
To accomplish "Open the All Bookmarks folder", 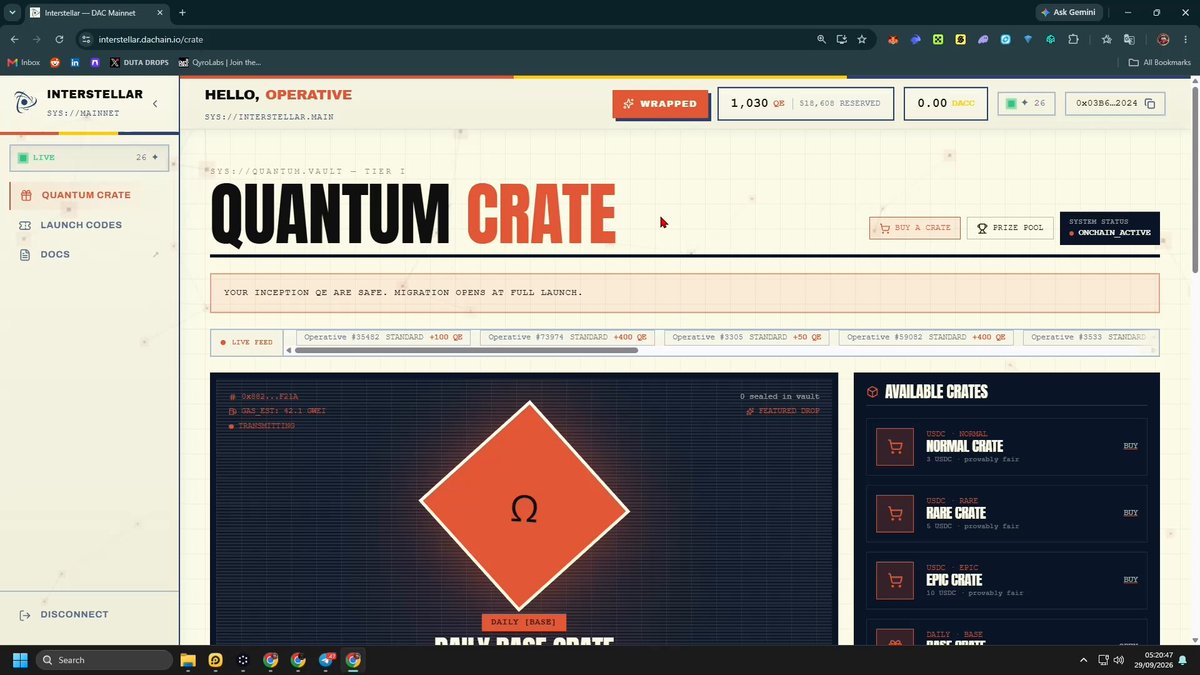I will pos(1159,62).
